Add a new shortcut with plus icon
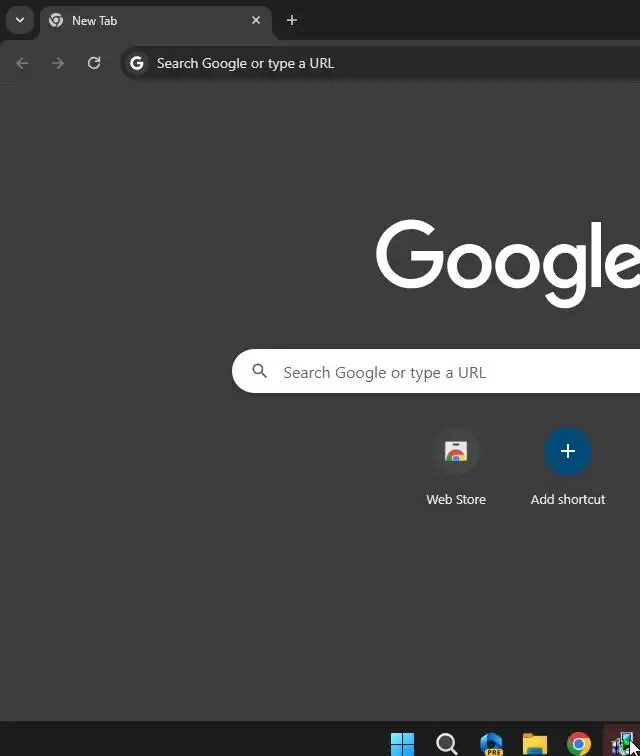The image size is (640, 756). [x=568, y=451]
